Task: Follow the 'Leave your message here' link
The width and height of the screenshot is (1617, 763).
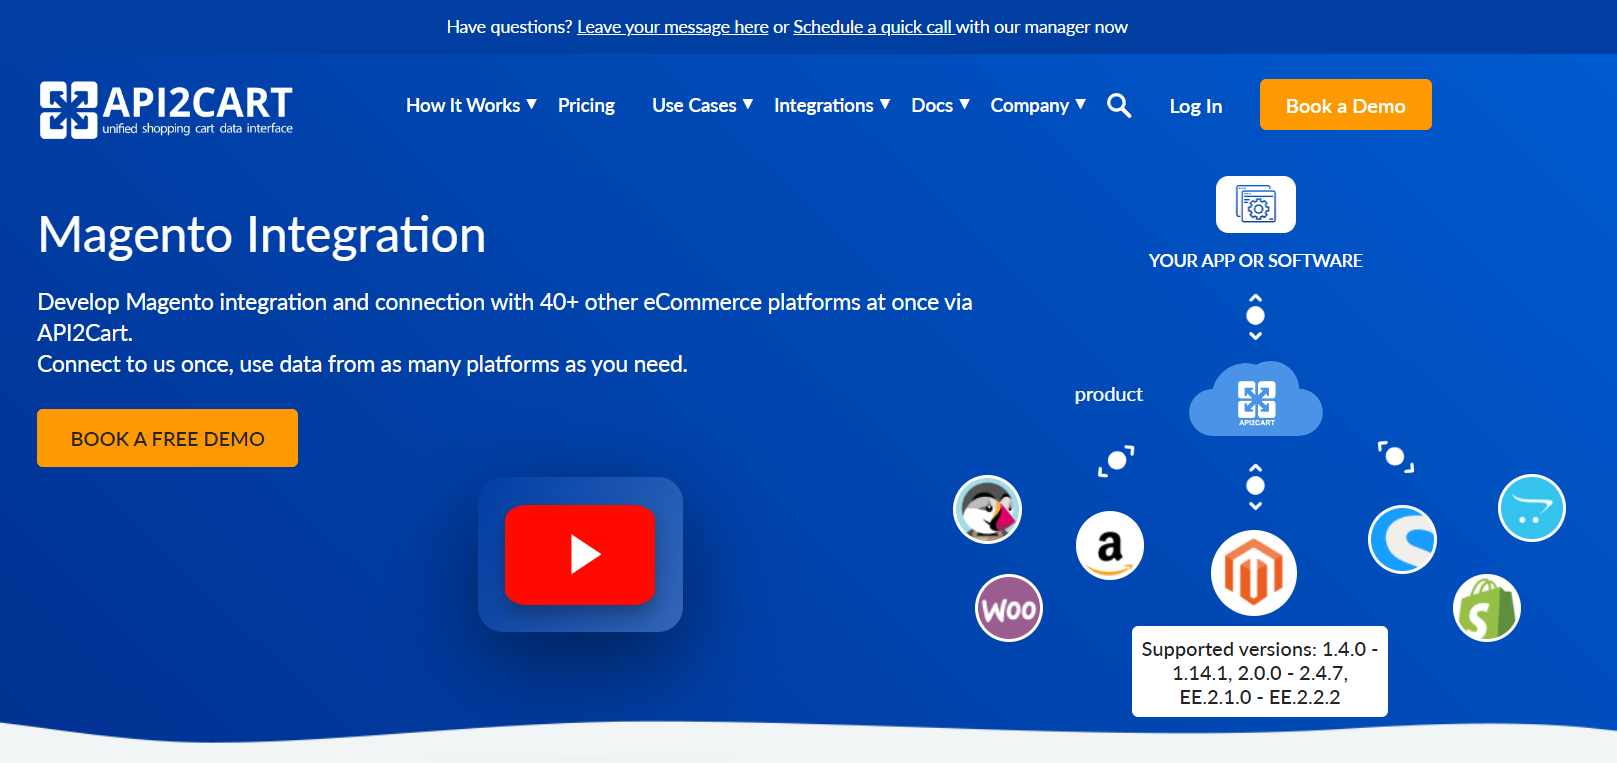Action: coord(673,27)
